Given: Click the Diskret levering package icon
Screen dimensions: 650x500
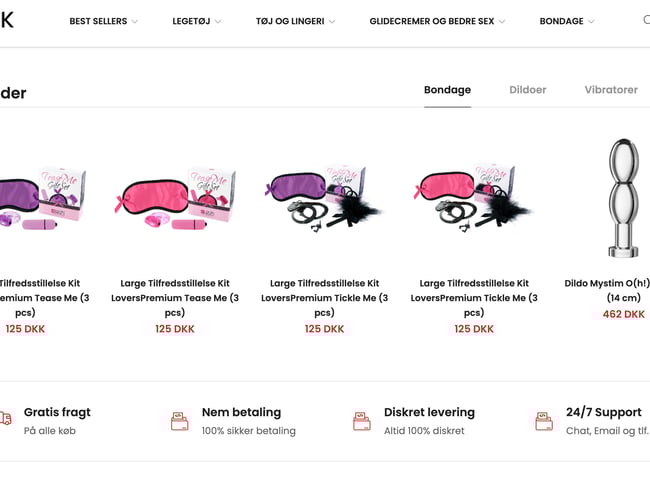Looking at the screenshot, I should 362,421.
